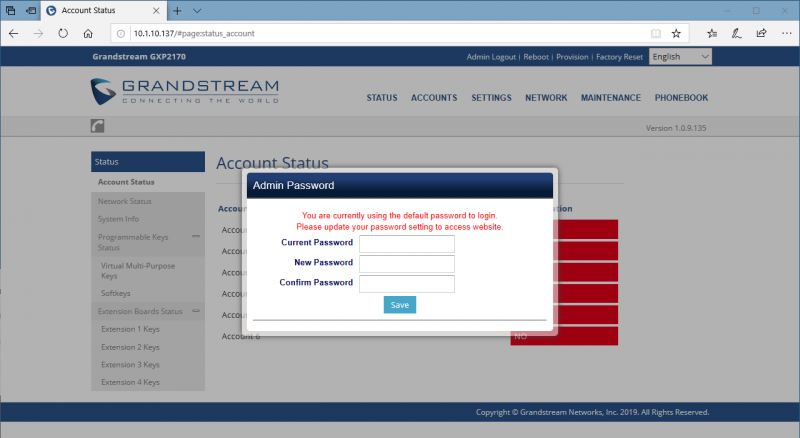
Task: Click the phone handset icon below the logo
Action: tap(97, 126)
